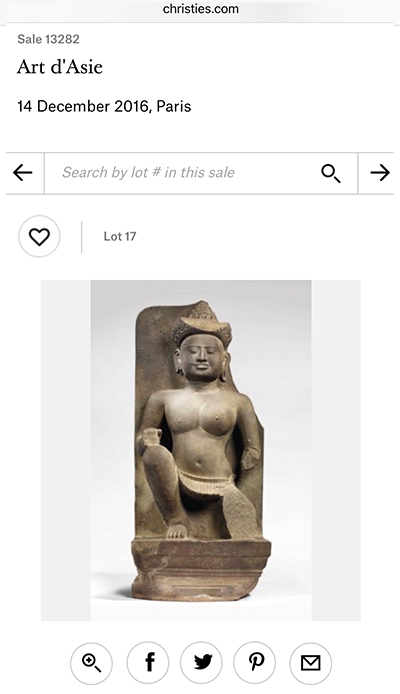Pin the lot on Pinterest

pyautogui.click(x=255, y=663)
